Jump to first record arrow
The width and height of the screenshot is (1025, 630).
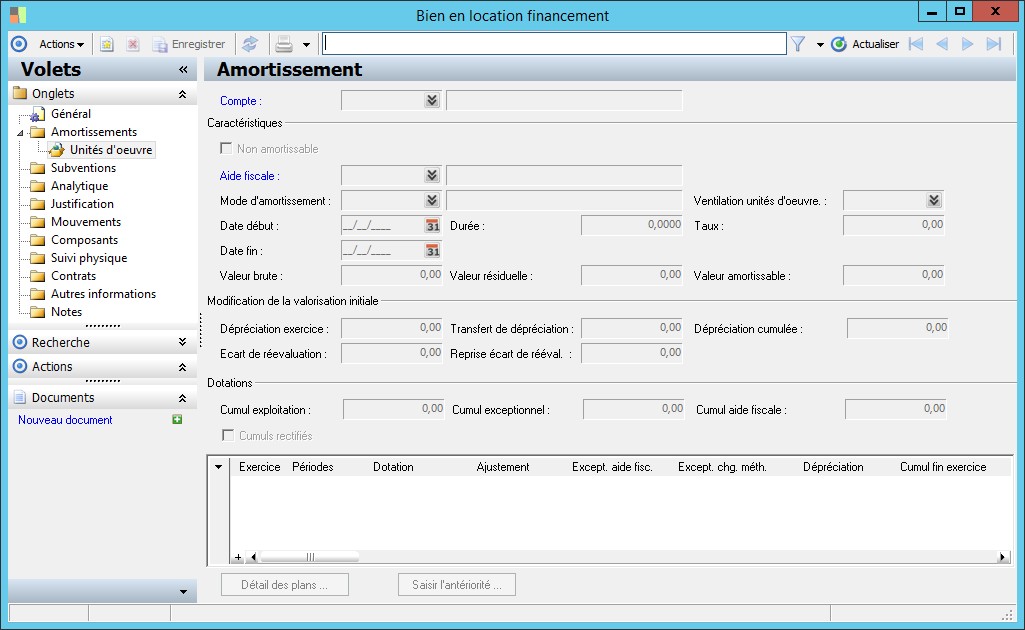[915, 44]
